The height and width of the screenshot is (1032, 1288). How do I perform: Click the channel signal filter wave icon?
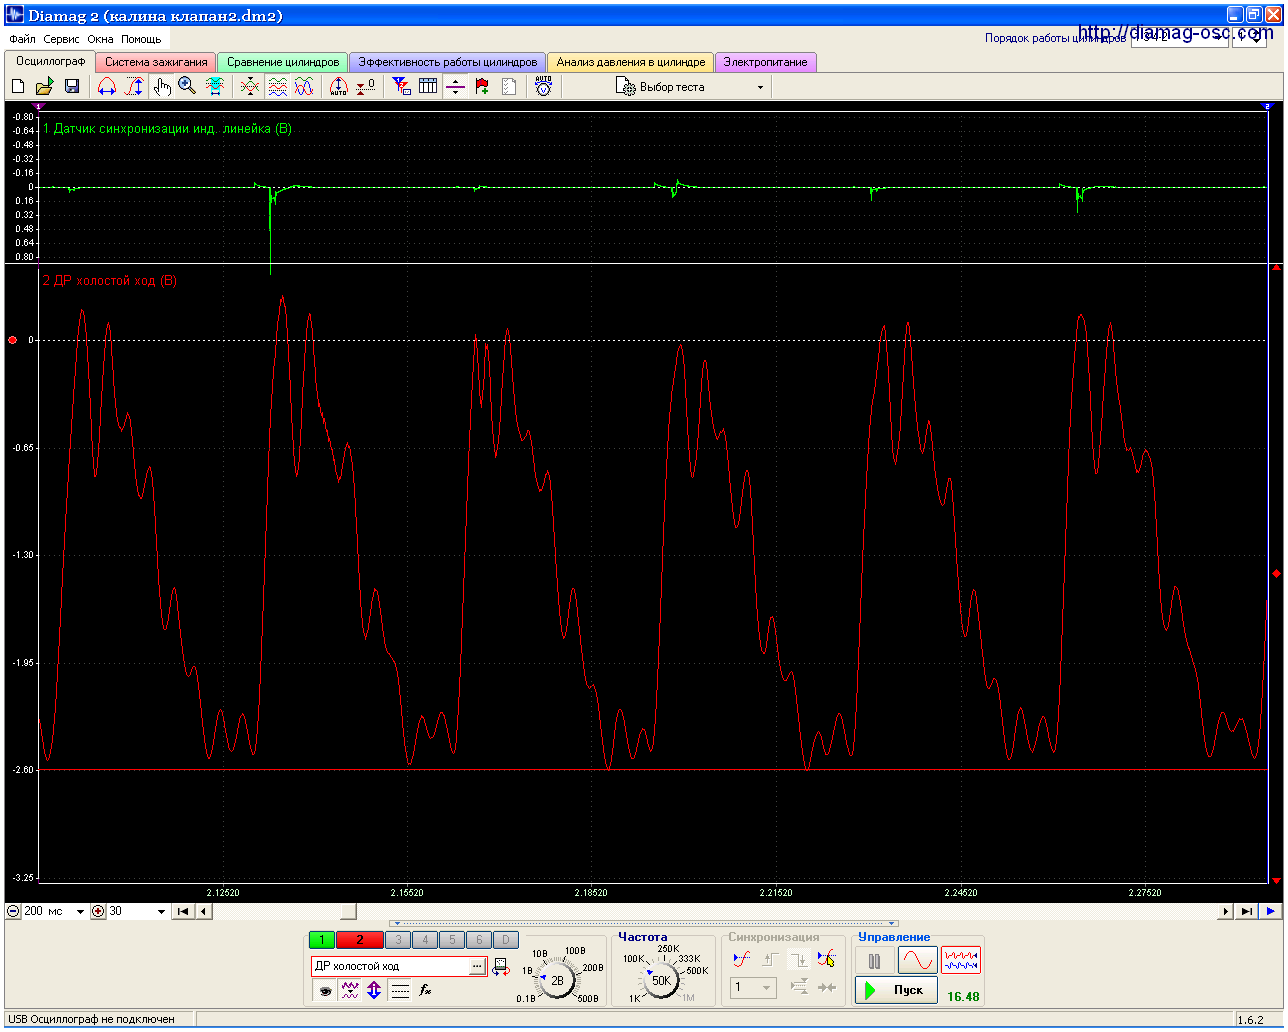tap(349, 990)
